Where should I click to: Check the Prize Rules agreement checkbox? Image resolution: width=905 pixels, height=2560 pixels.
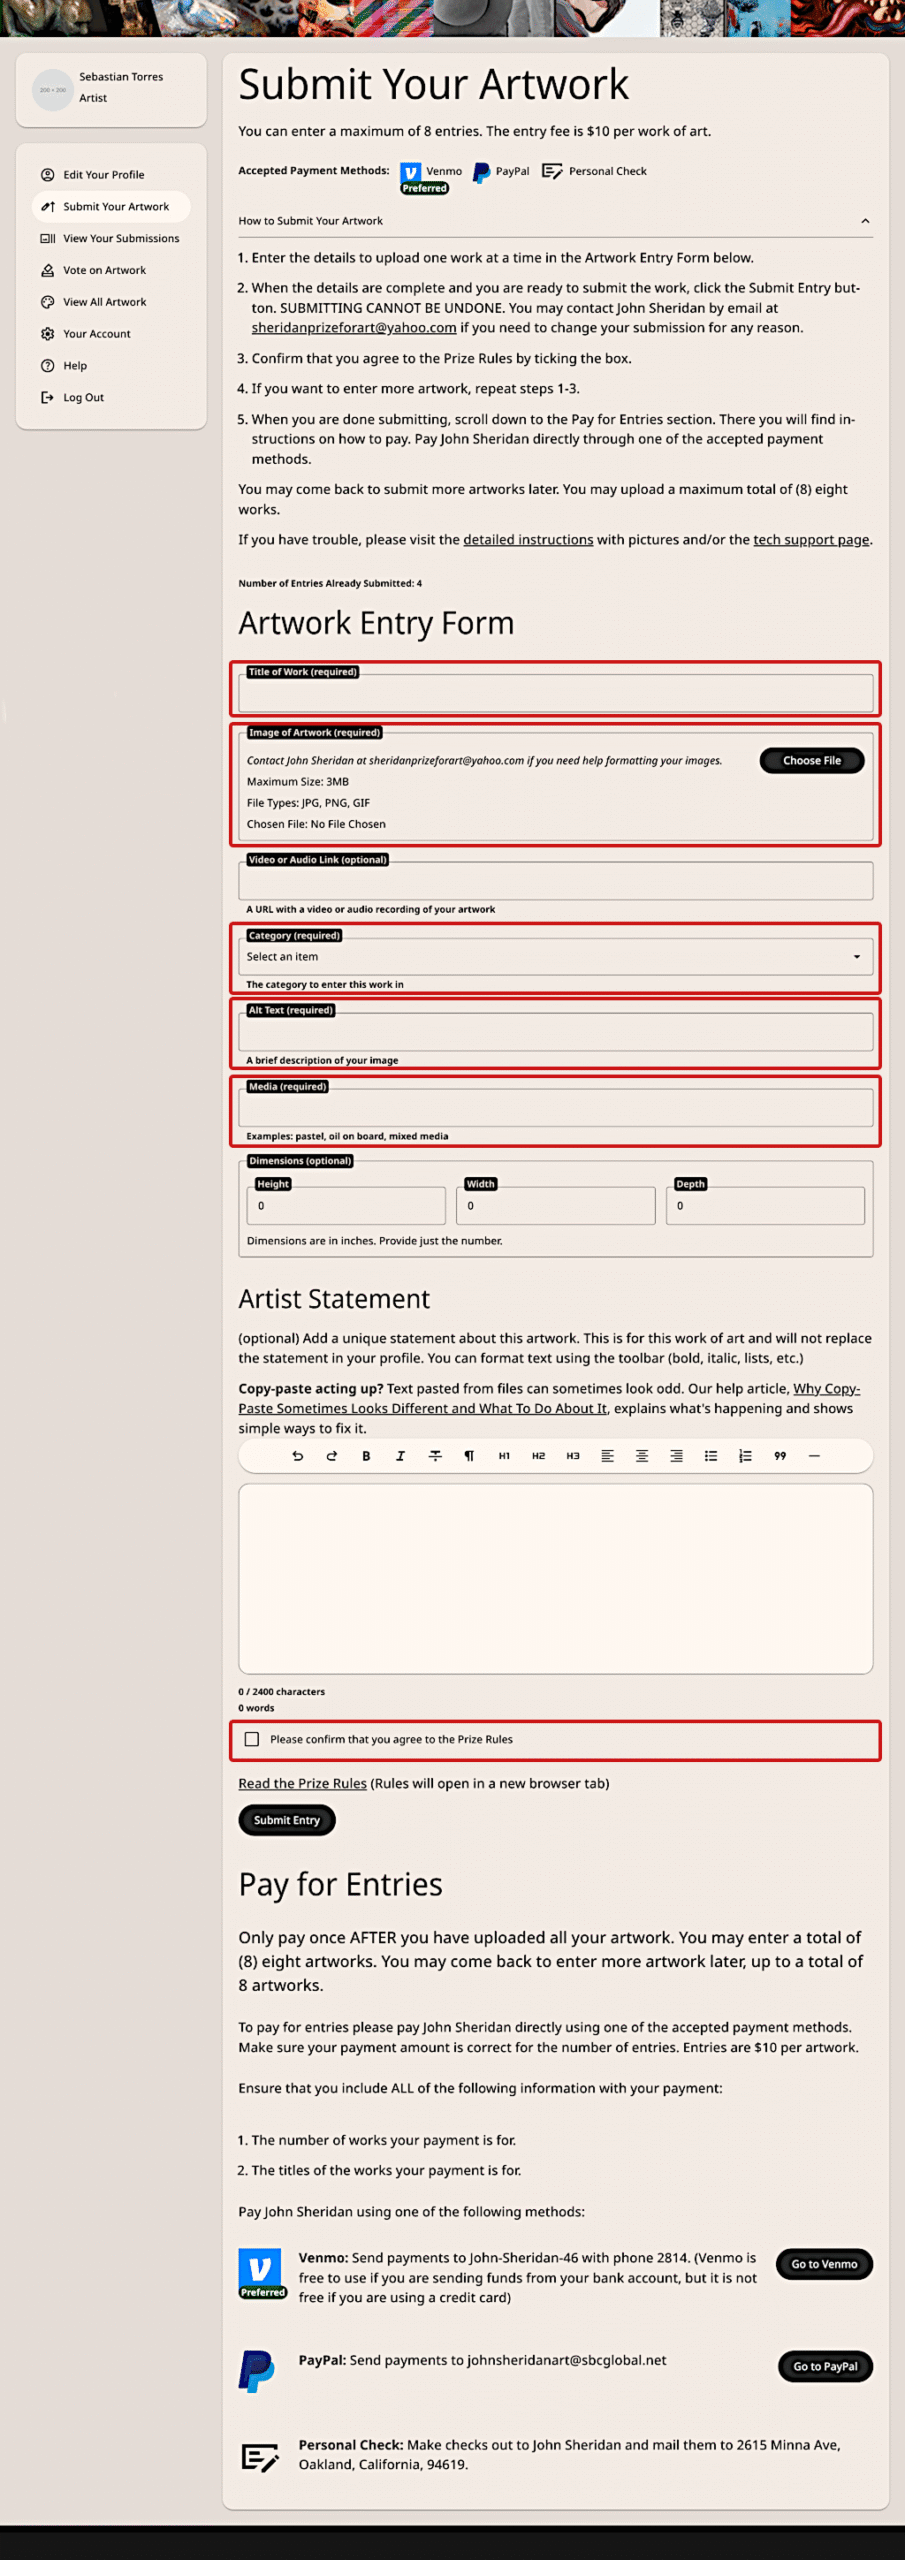[252, 1740]
